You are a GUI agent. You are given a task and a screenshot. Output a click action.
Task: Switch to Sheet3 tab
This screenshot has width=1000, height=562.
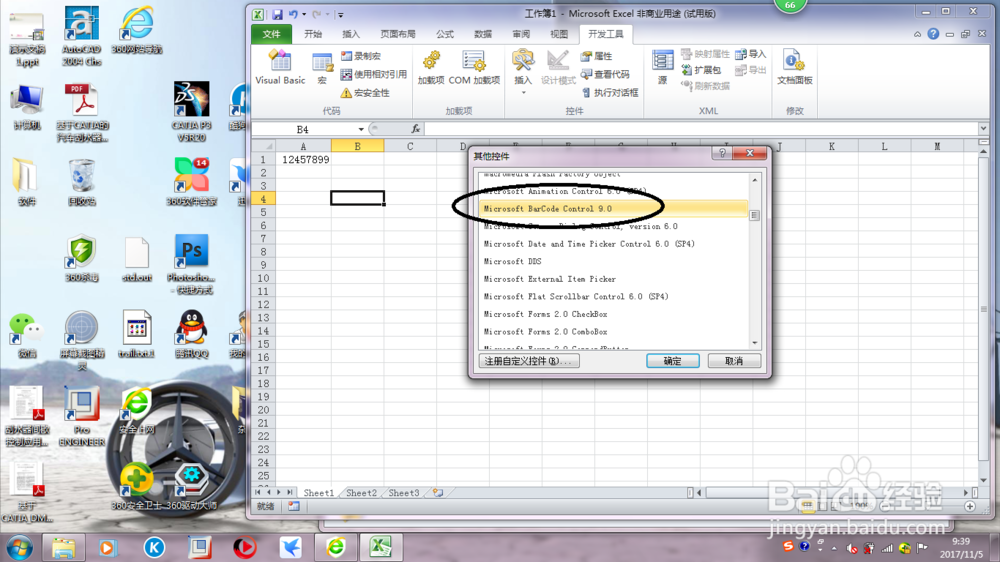tap(404, 493)
